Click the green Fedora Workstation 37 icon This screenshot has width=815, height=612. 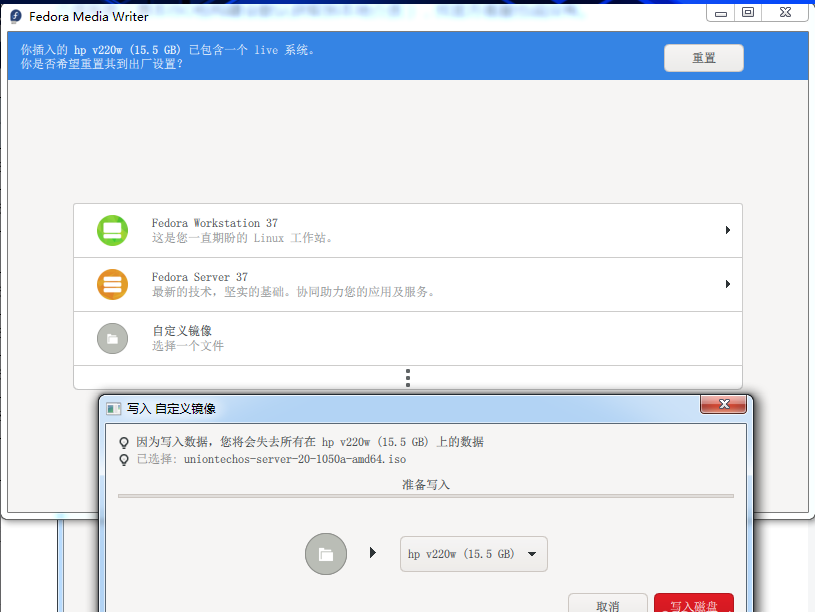[x=112, y=230]
